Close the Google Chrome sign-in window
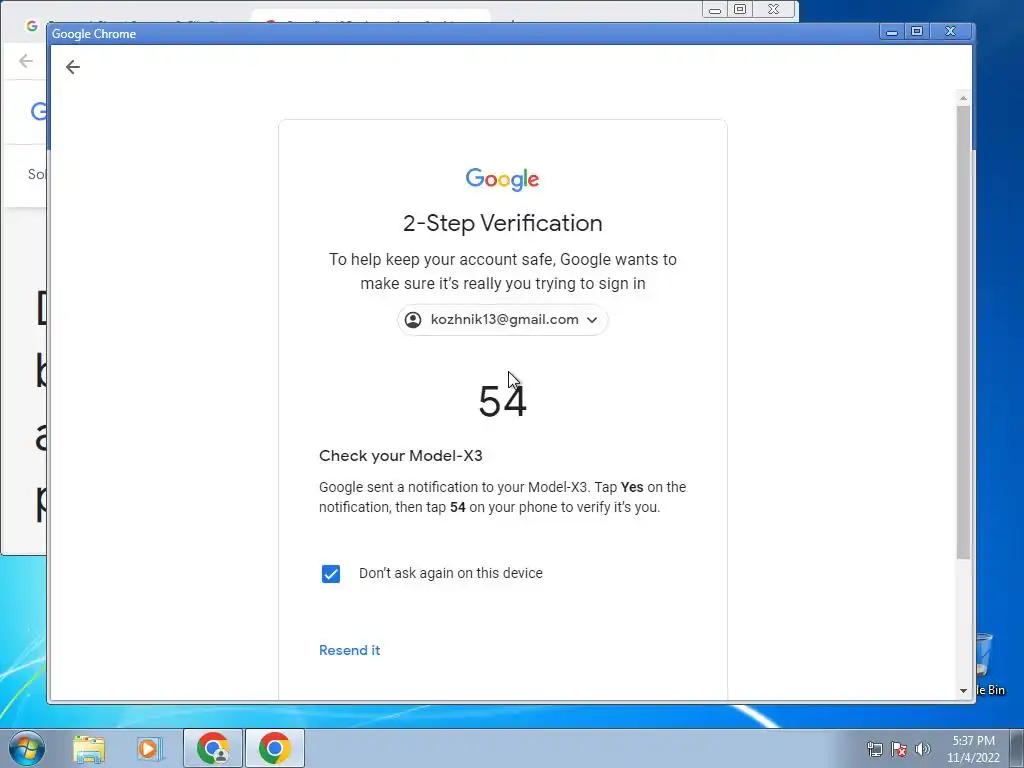This screenshot has height=768, width=1024. [x=951, y=31]
